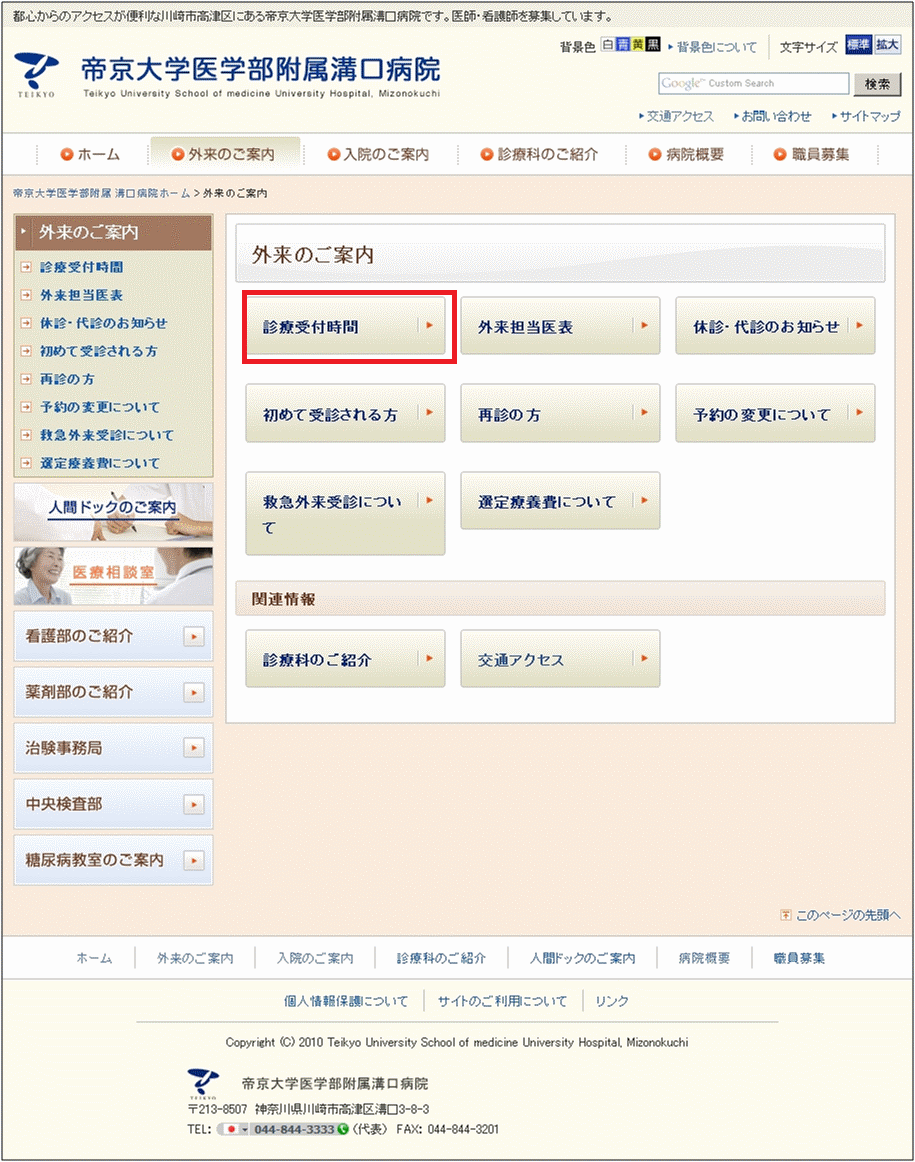915x1162 pixels.
Task: Open 初めて受診される方 main button
Action: (345, 414)
